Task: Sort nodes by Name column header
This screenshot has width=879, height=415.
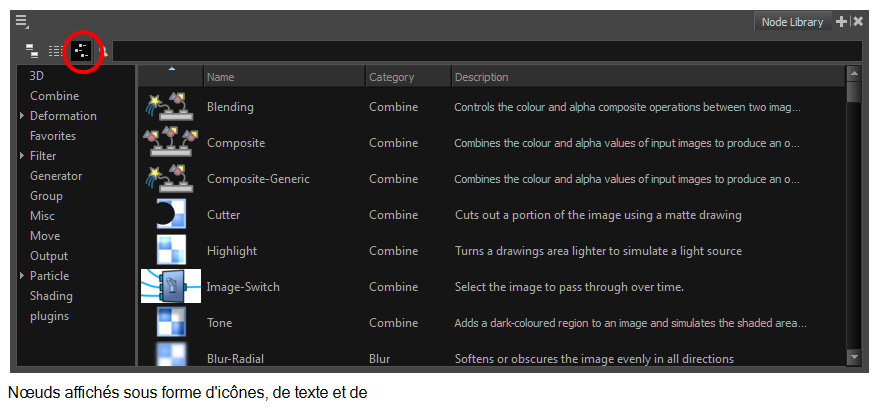Action: (x=283, y=77)
